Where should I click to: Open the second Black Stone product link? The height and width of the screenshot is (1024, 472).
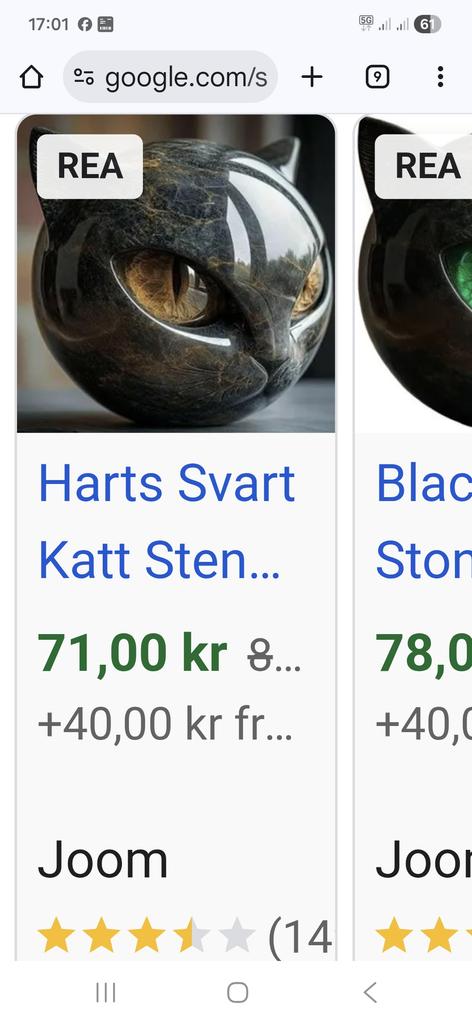[424, 522]
